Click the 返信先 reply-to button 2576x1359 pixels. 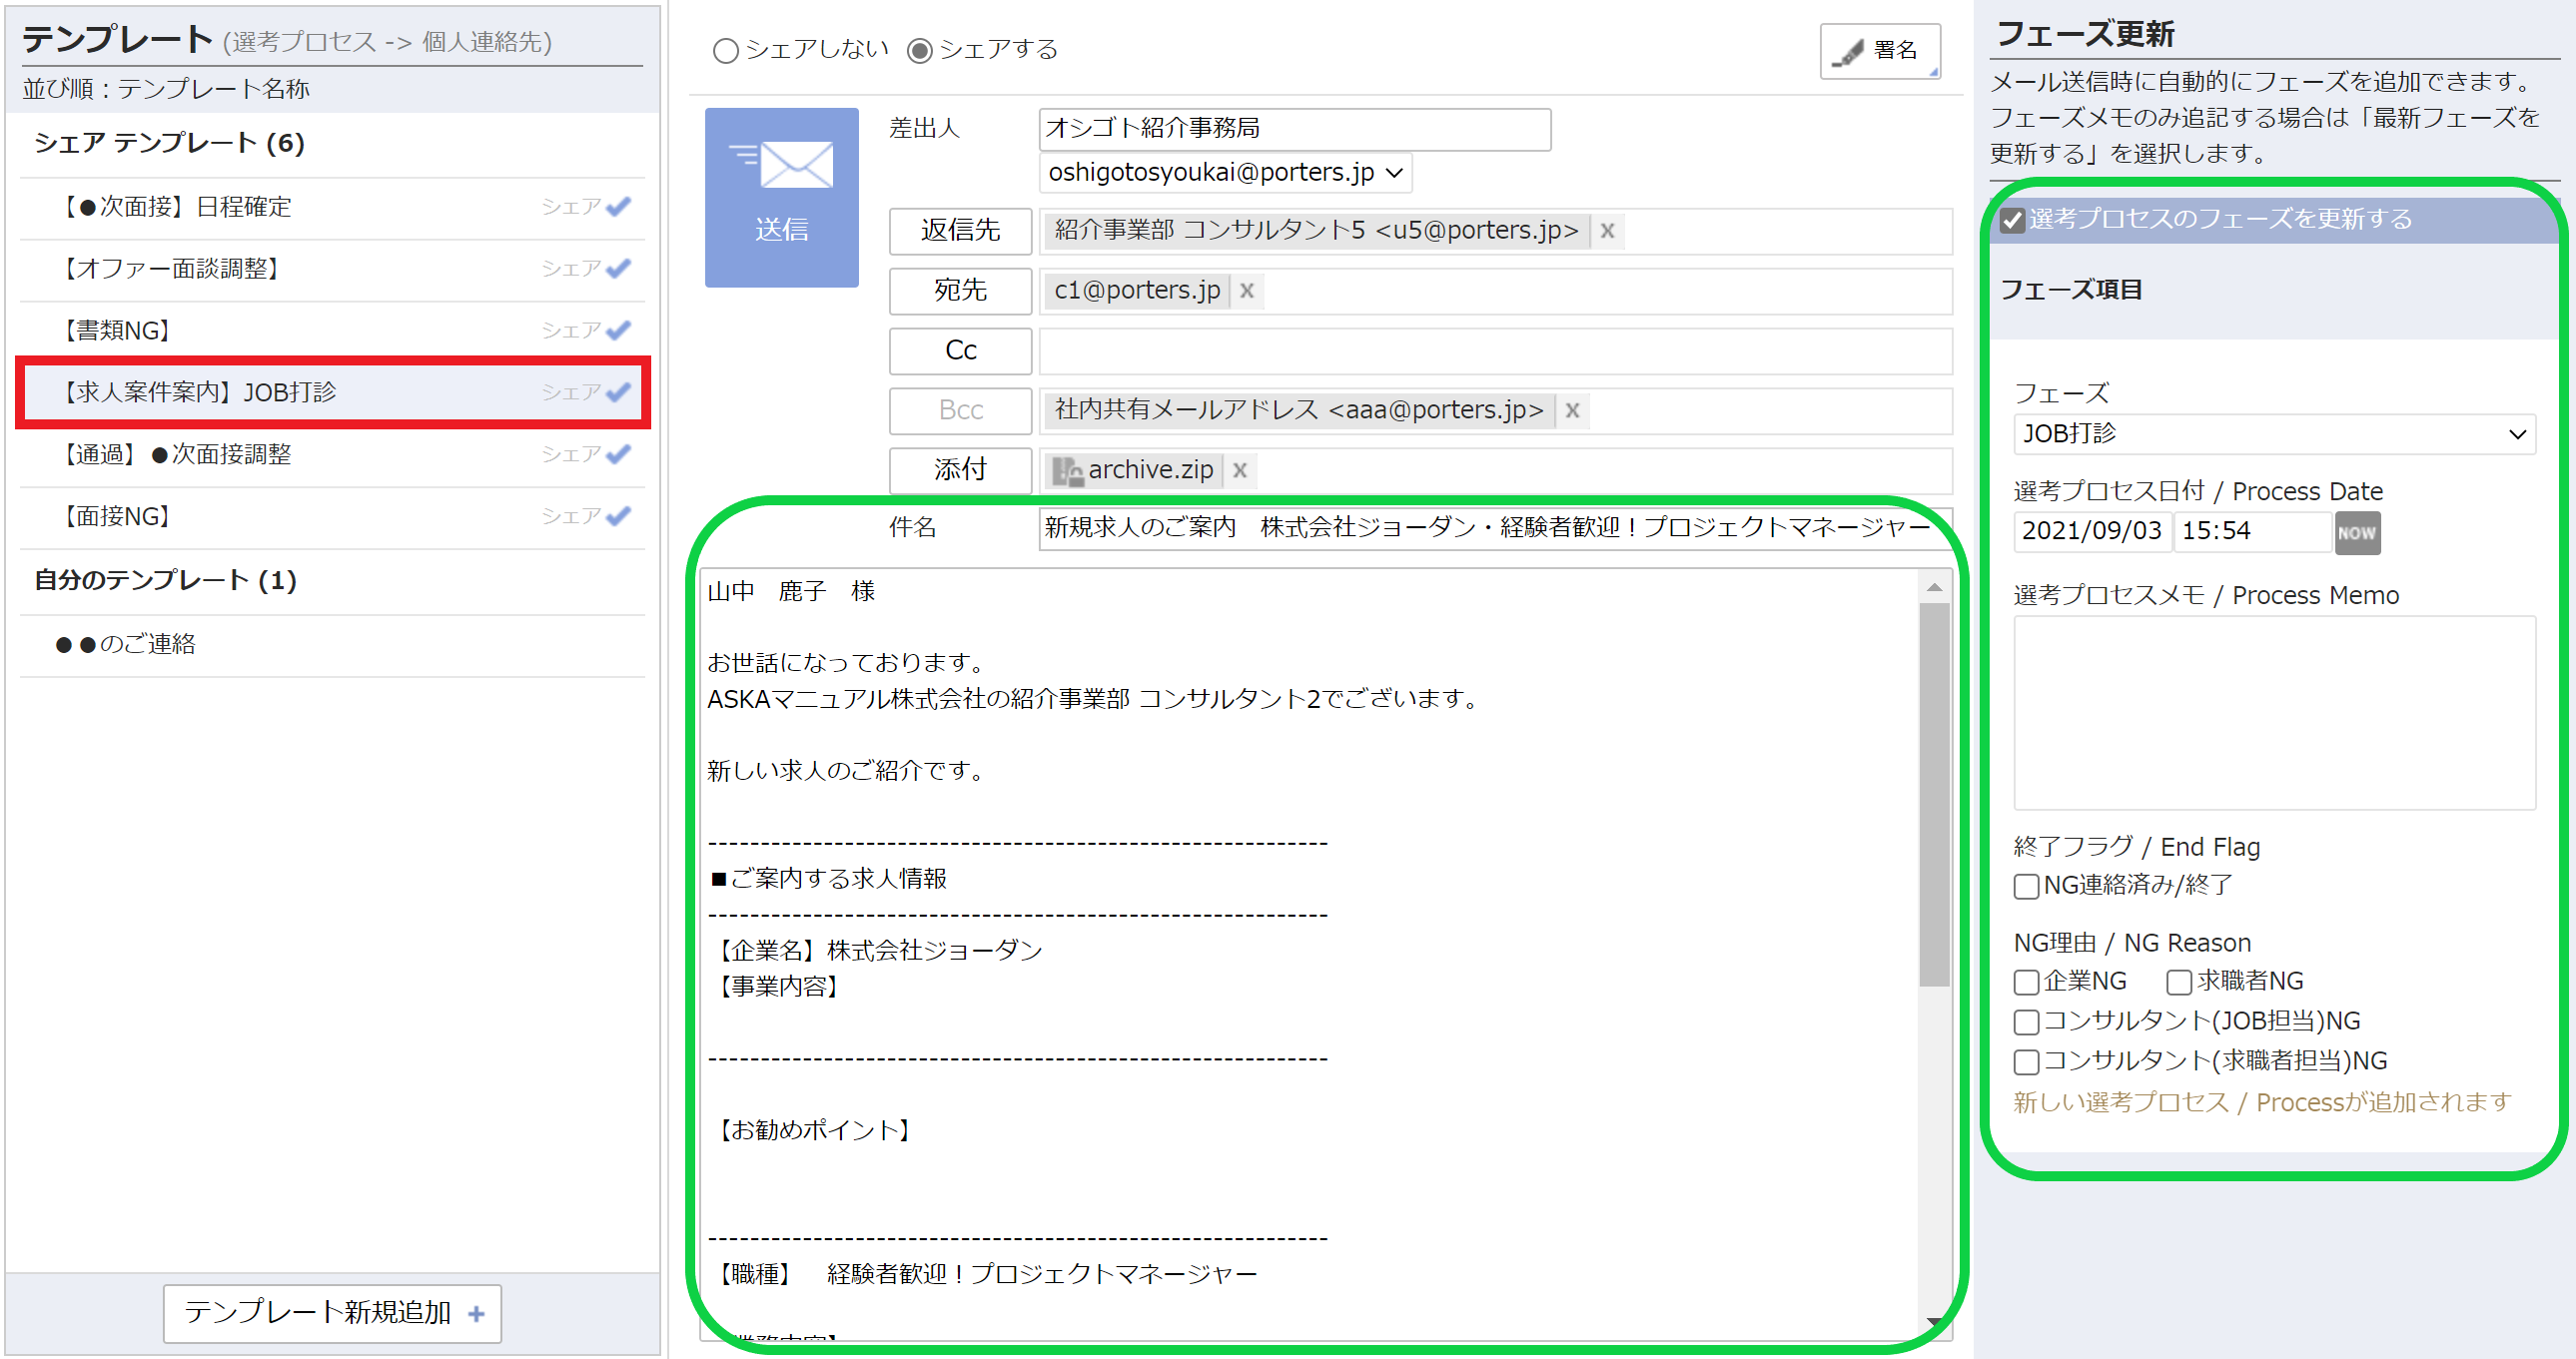[959, 230]
